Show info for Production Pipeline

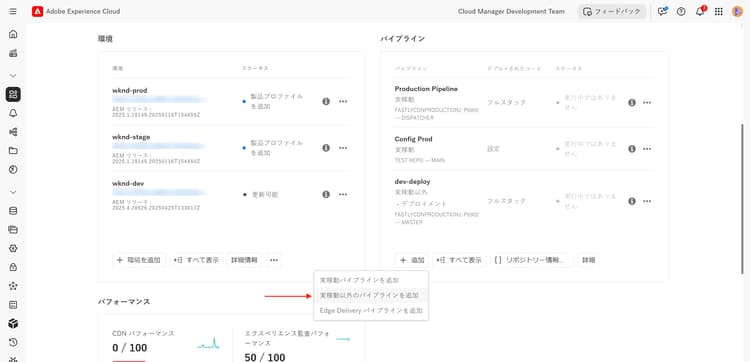coord(632,102)
